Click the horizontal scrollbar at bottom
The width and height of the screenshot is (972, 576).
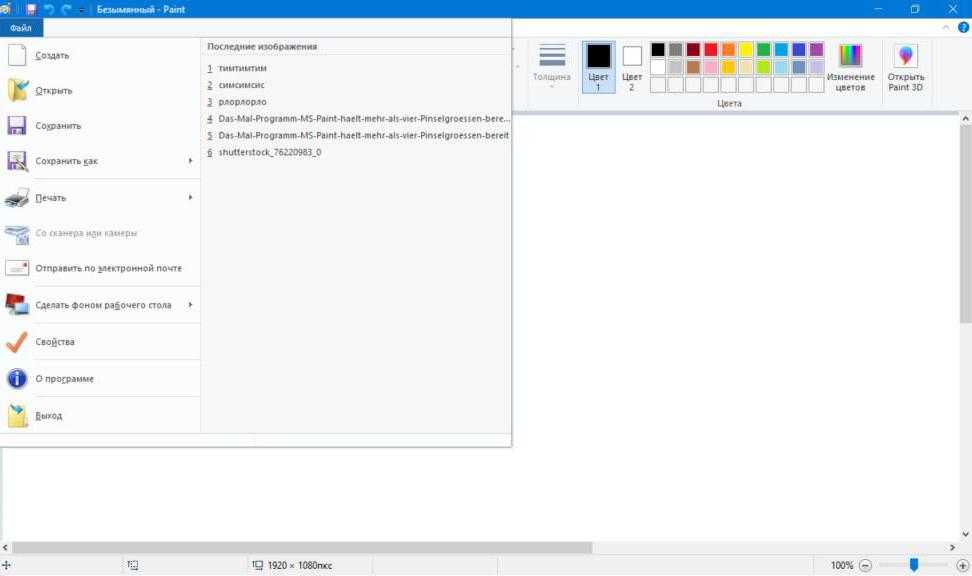click(300, 548)
